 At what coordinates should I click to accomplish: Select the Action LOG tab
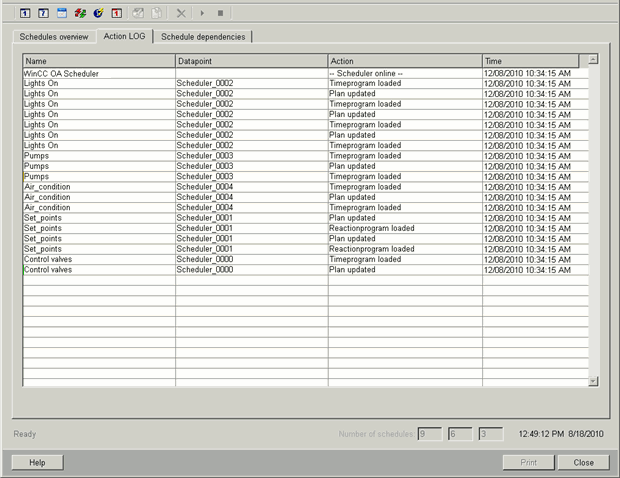point(125,37)
